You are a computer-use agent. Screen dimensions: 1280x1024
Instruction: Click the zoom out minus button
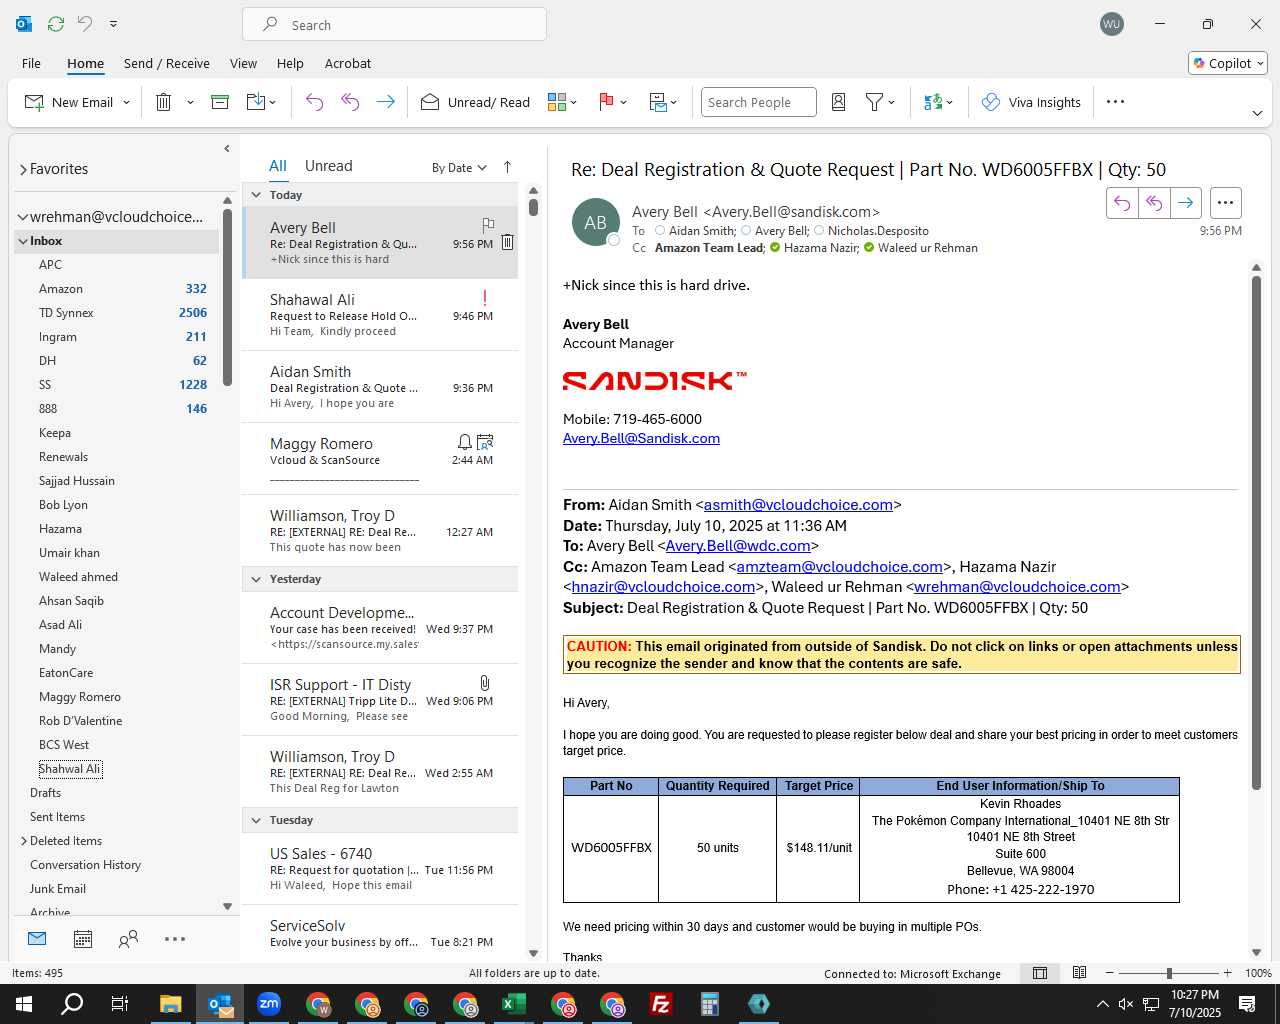[x=1109, y=973]
